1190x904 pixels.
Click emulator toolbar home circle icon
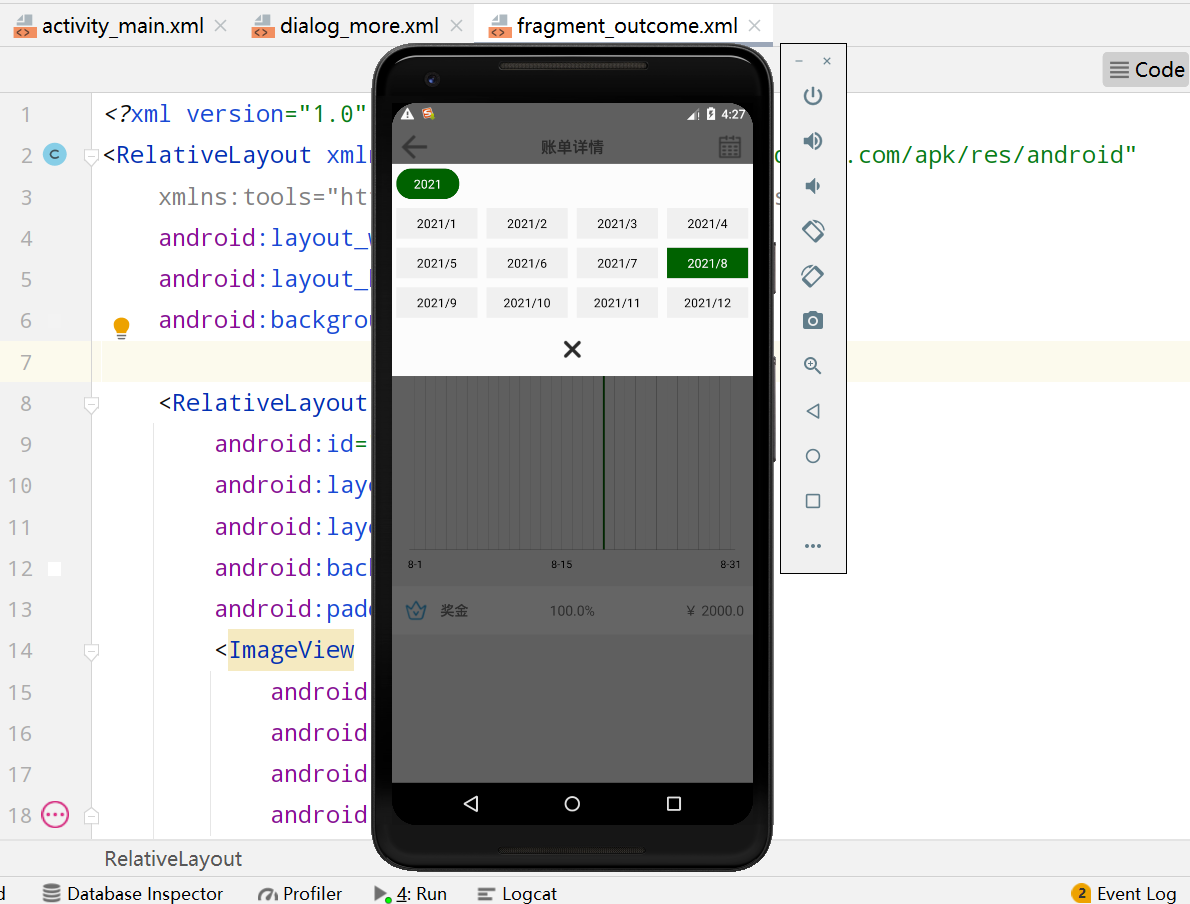tap(813, 456)
